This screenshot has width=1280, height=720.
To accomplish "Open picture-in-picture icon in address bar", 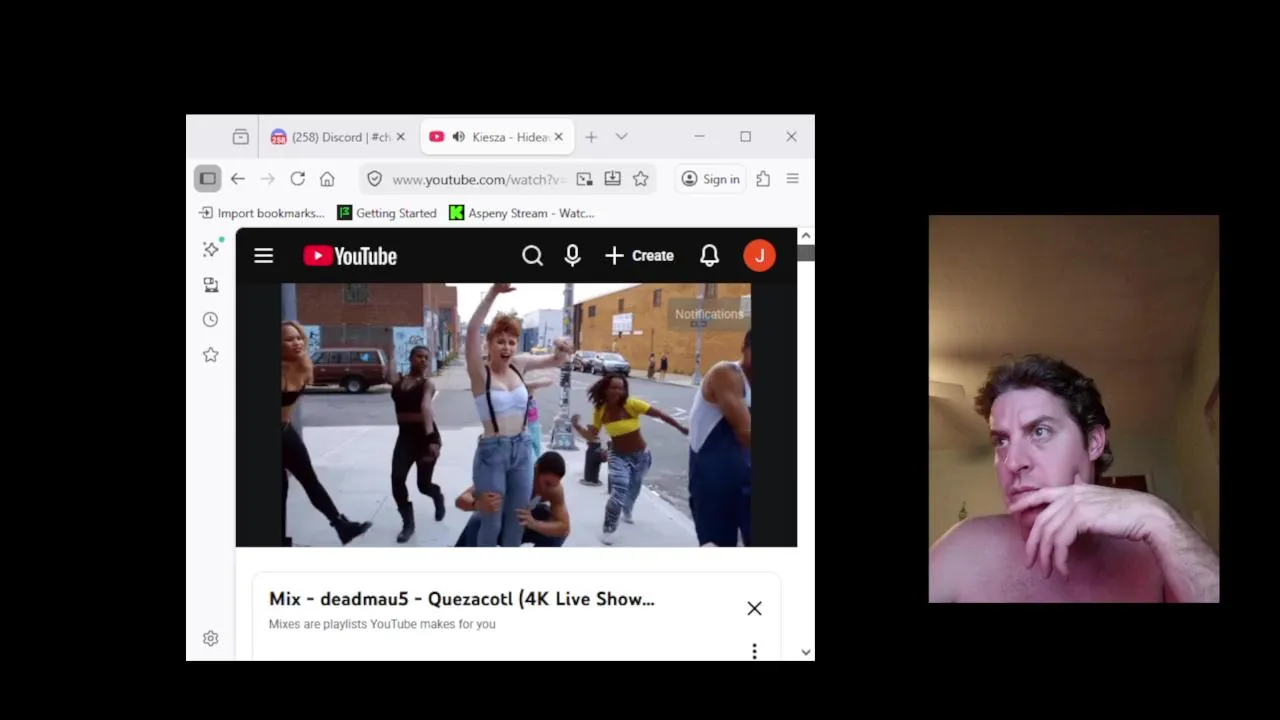I will click(584, 179).
